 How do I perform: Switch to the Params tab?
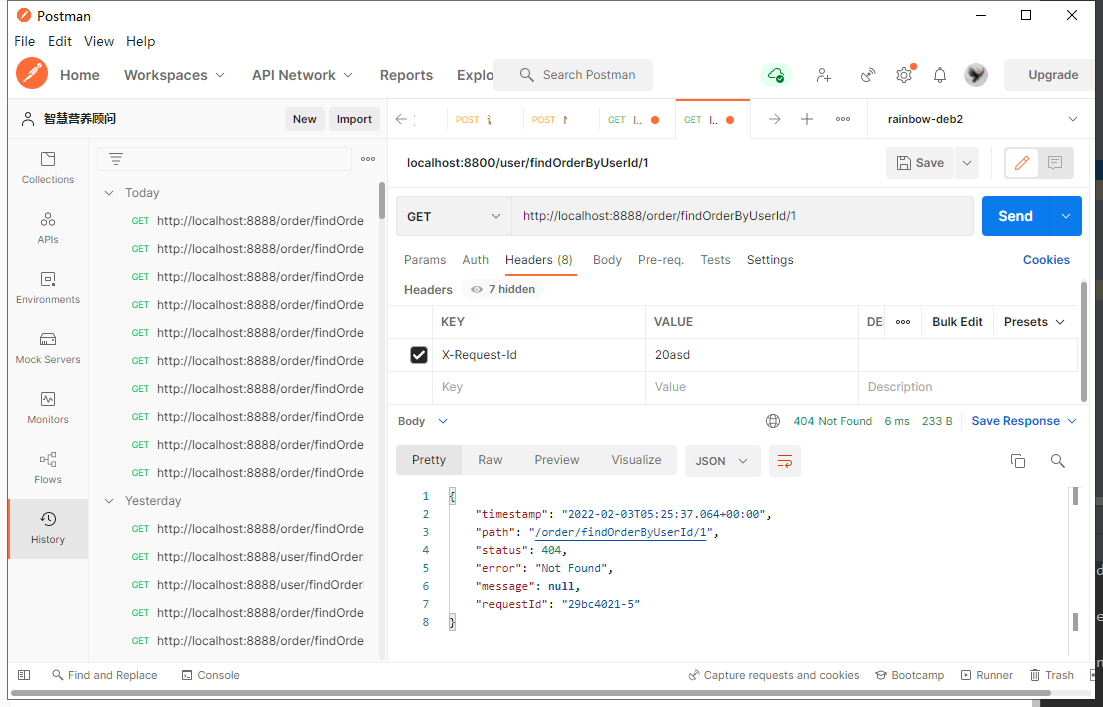pos(425,260)
